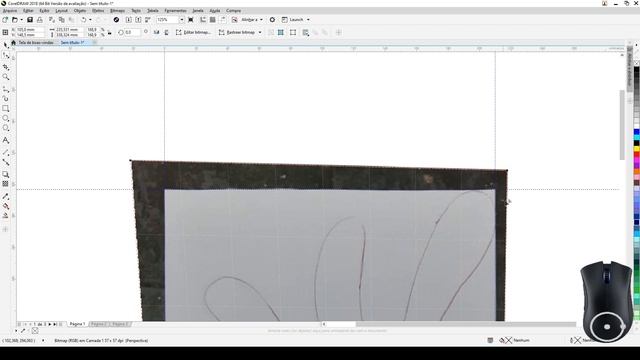Select the Artistic Media tool

(6, 98)
